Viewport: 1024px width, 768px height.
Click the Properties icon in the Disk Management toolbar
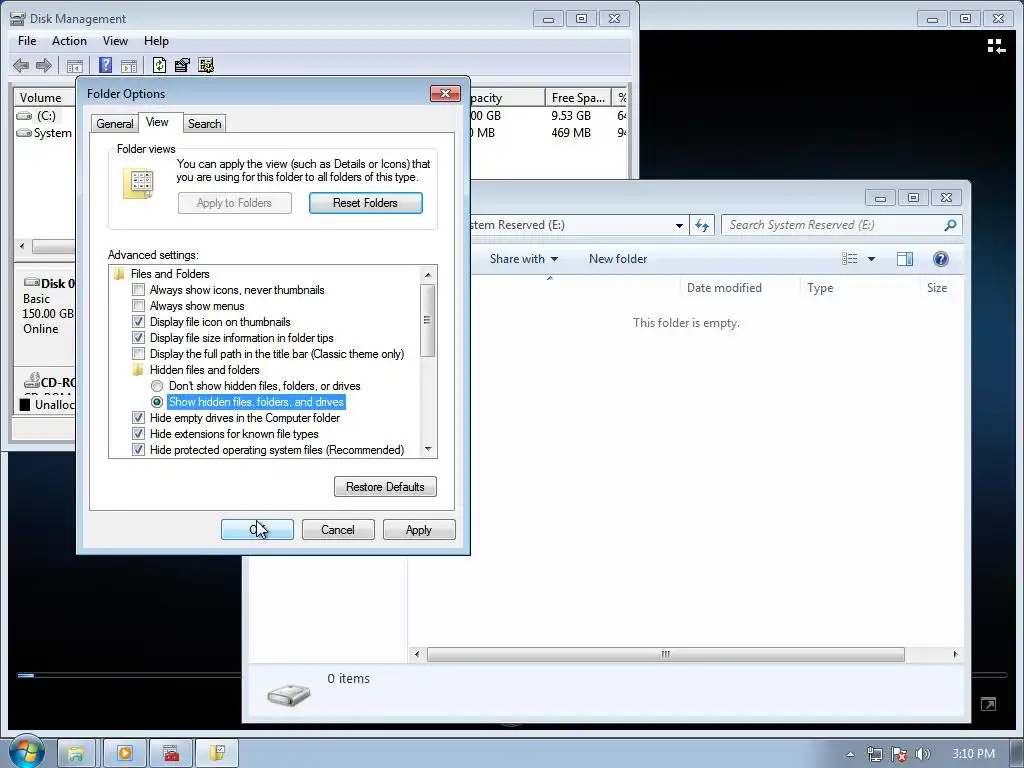click(182, 65)
